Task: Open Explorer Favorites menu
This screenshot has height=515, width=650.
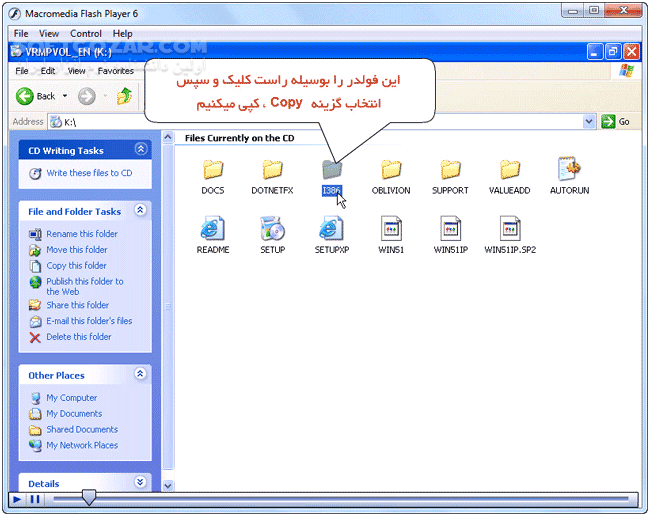Action: [116, 71]
